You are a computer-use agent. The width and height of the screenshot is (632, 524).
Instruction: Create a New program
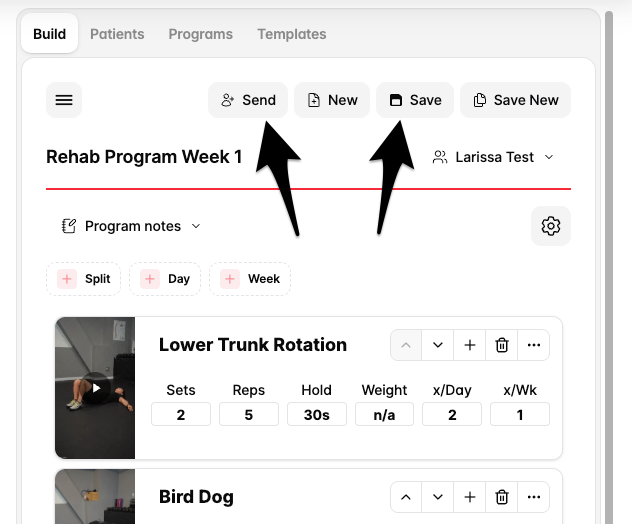click(x=332, y=100)
